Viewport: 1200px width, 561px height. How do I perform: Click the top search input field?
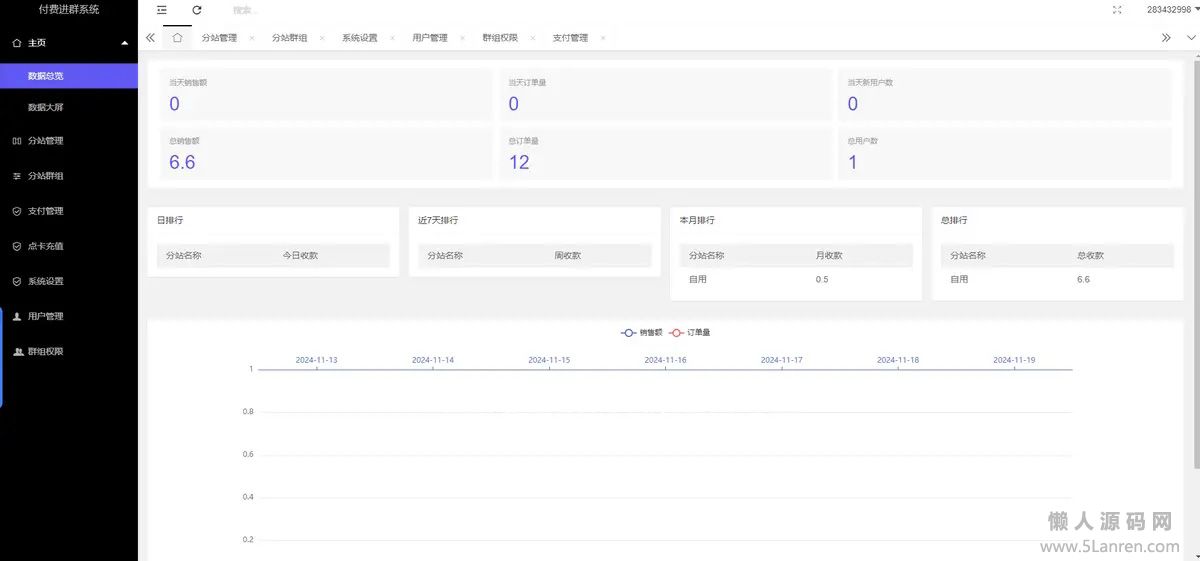pyautogui.click(x=300, y=10)
